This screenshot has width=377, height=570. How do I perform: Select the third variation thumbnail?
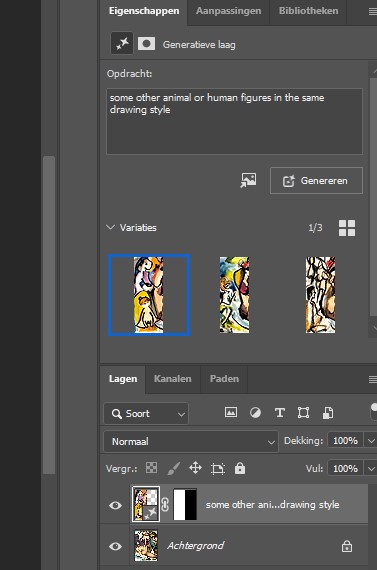[x=321, y=295]
